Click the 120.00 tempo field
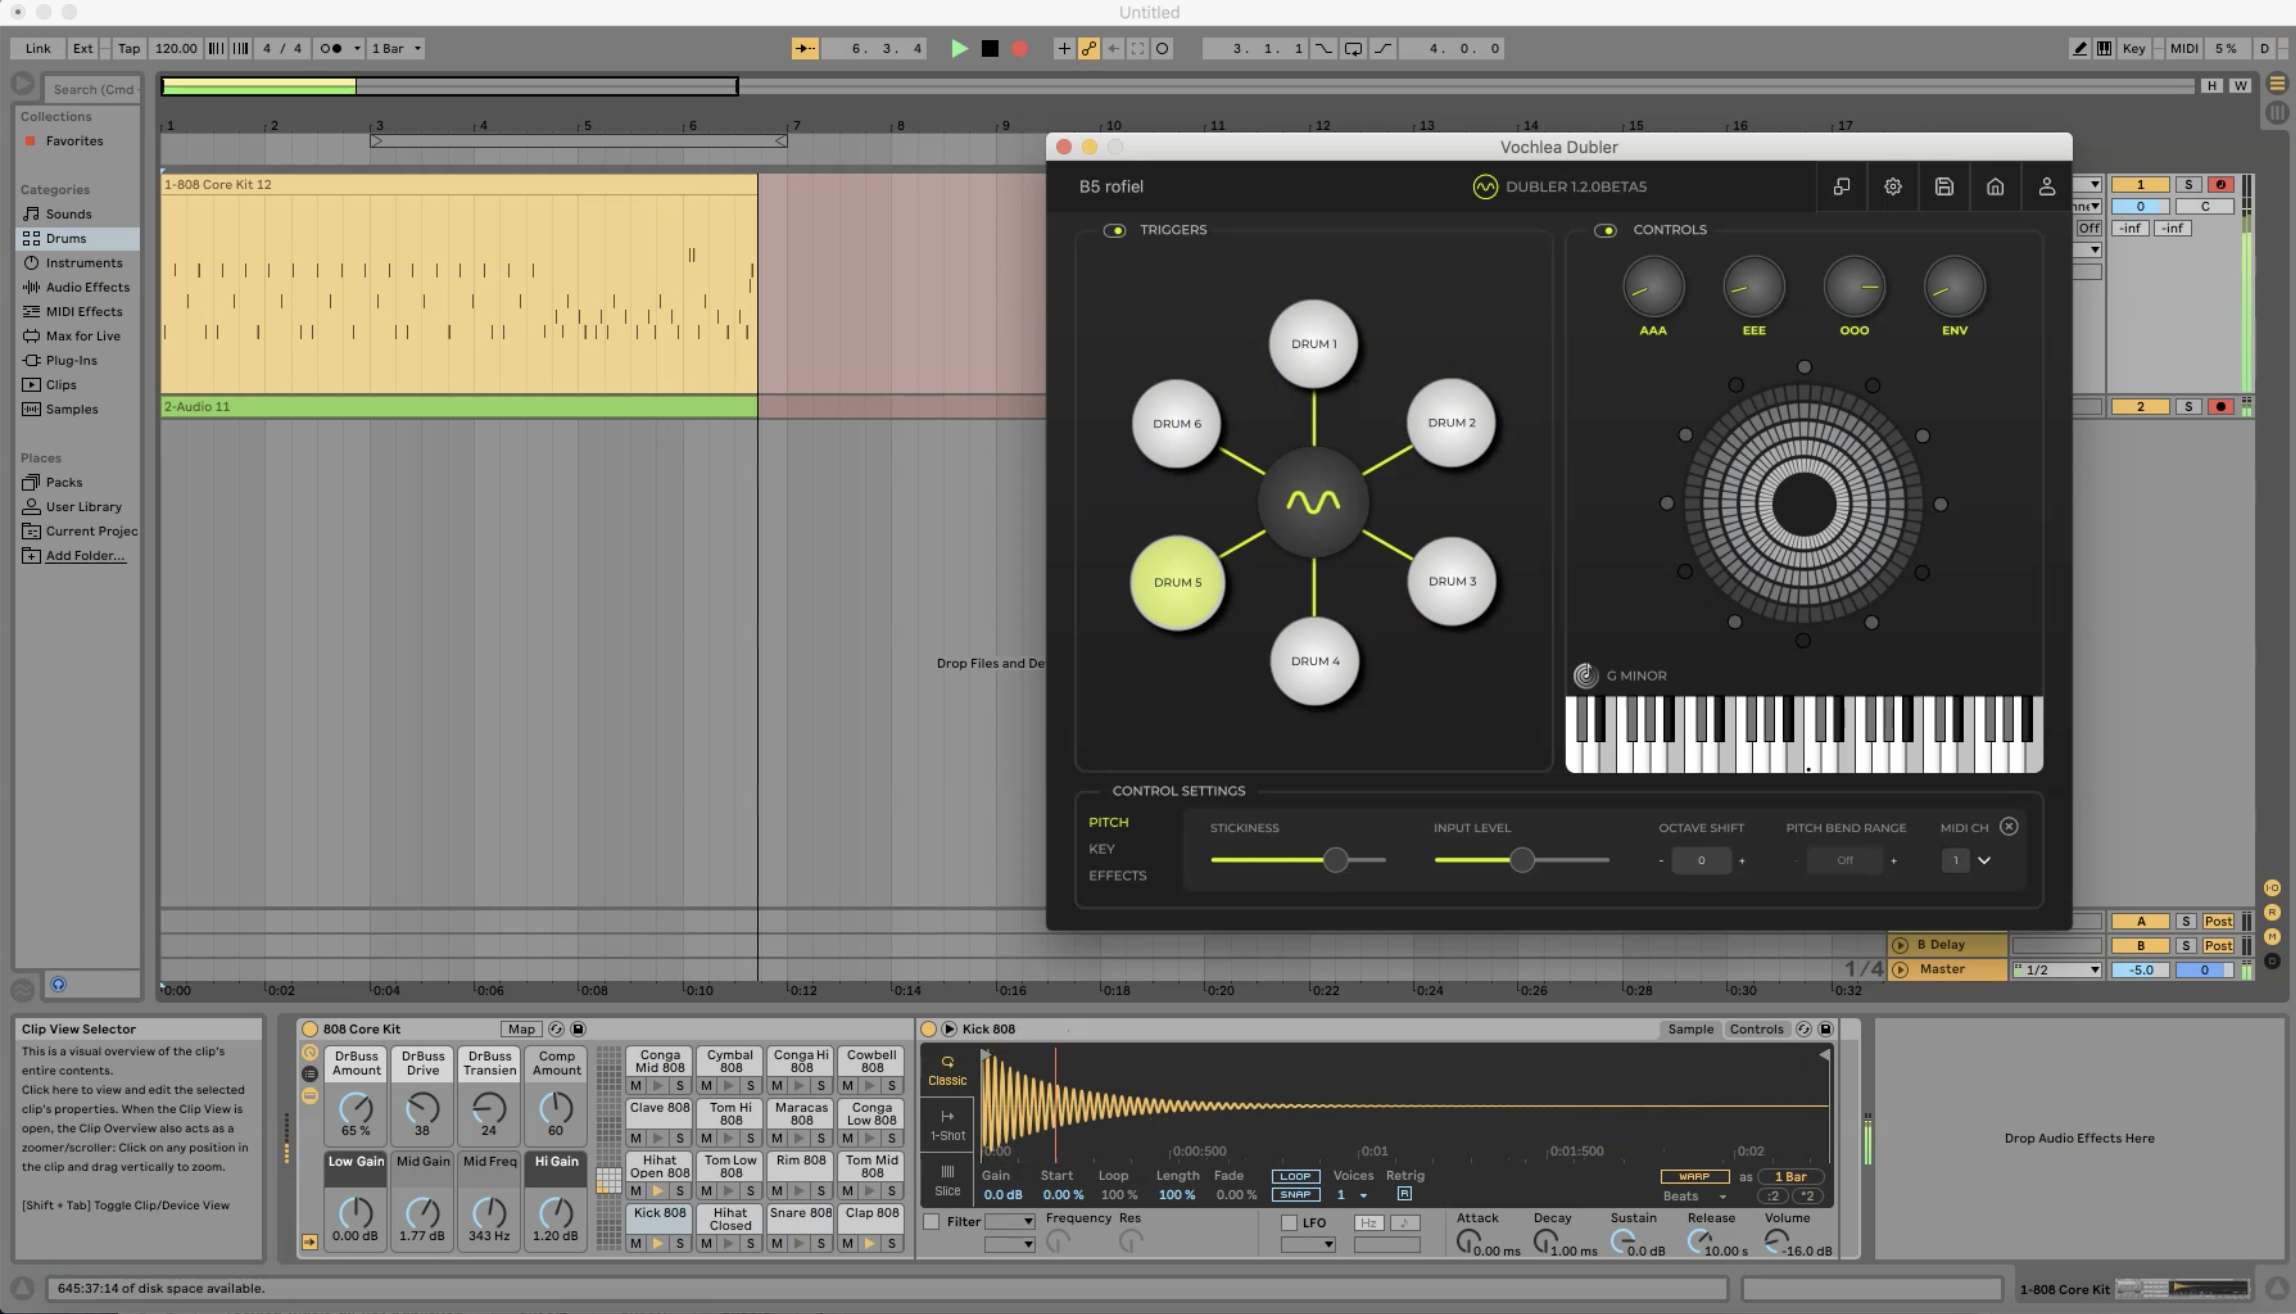The width and height of the screenshot is (2296, 1314). (175, 48)
